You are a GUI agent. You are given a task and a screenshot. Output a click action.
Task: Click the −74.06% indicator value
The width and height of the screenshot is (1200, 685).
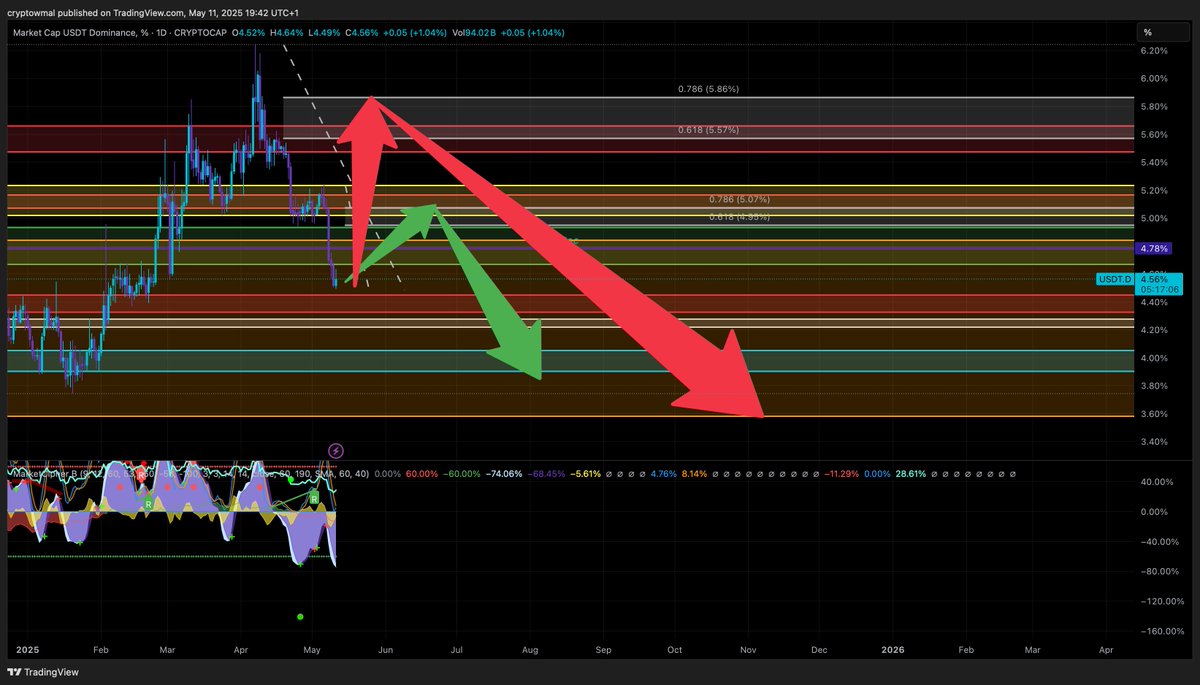click(x=505, y=474)
